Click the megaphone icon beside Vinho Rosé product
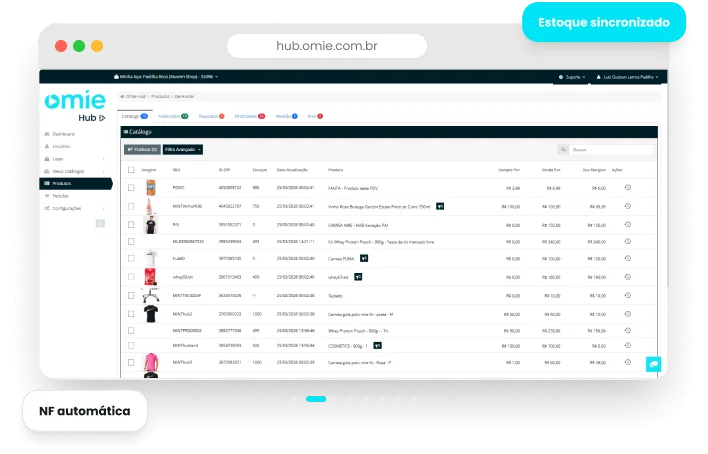The image size is (708, 454). (440, 206)
